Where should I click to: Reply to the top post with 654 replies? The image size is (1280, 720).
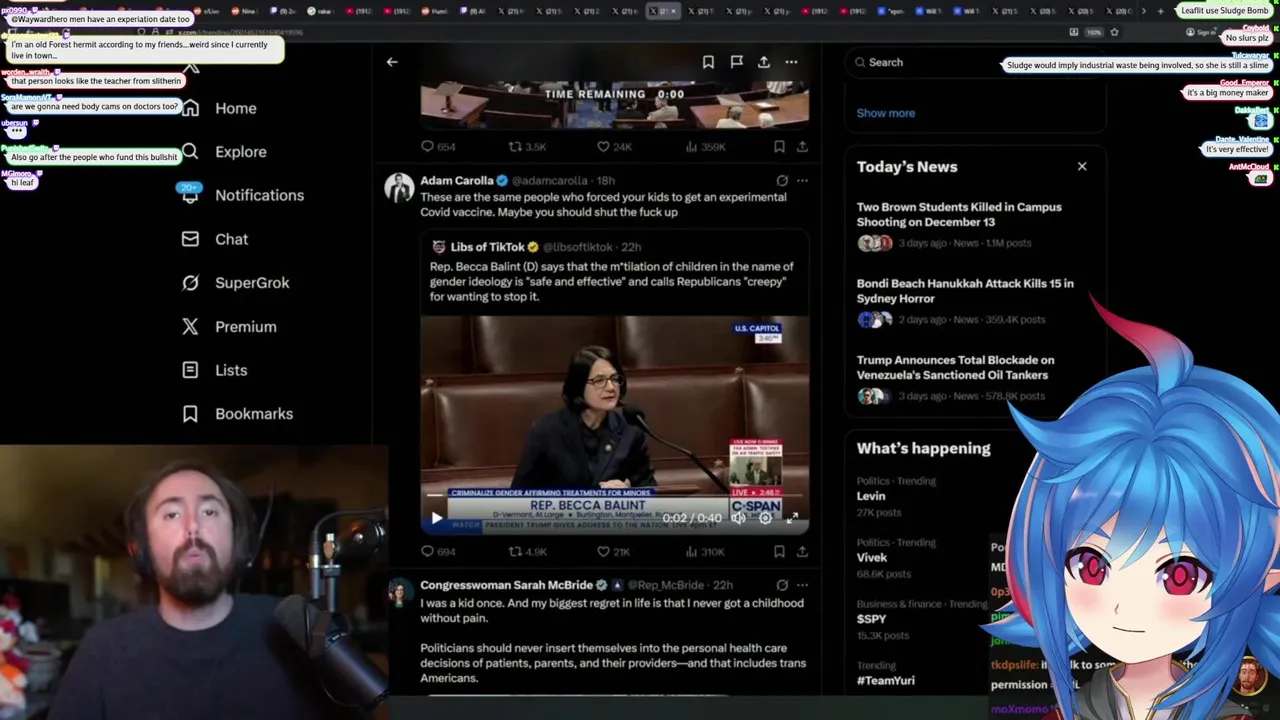click(438, 147)
